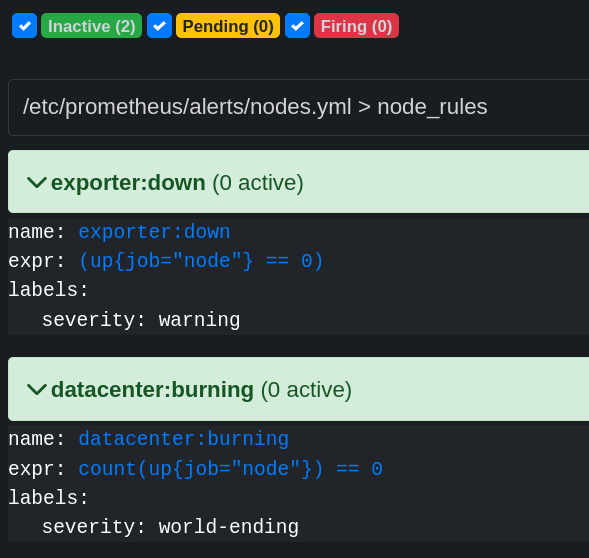The height and width of the screenshot is (558, 589).
Task: Click the severity: world-ending label text
Action: click(x=170, y=526)
